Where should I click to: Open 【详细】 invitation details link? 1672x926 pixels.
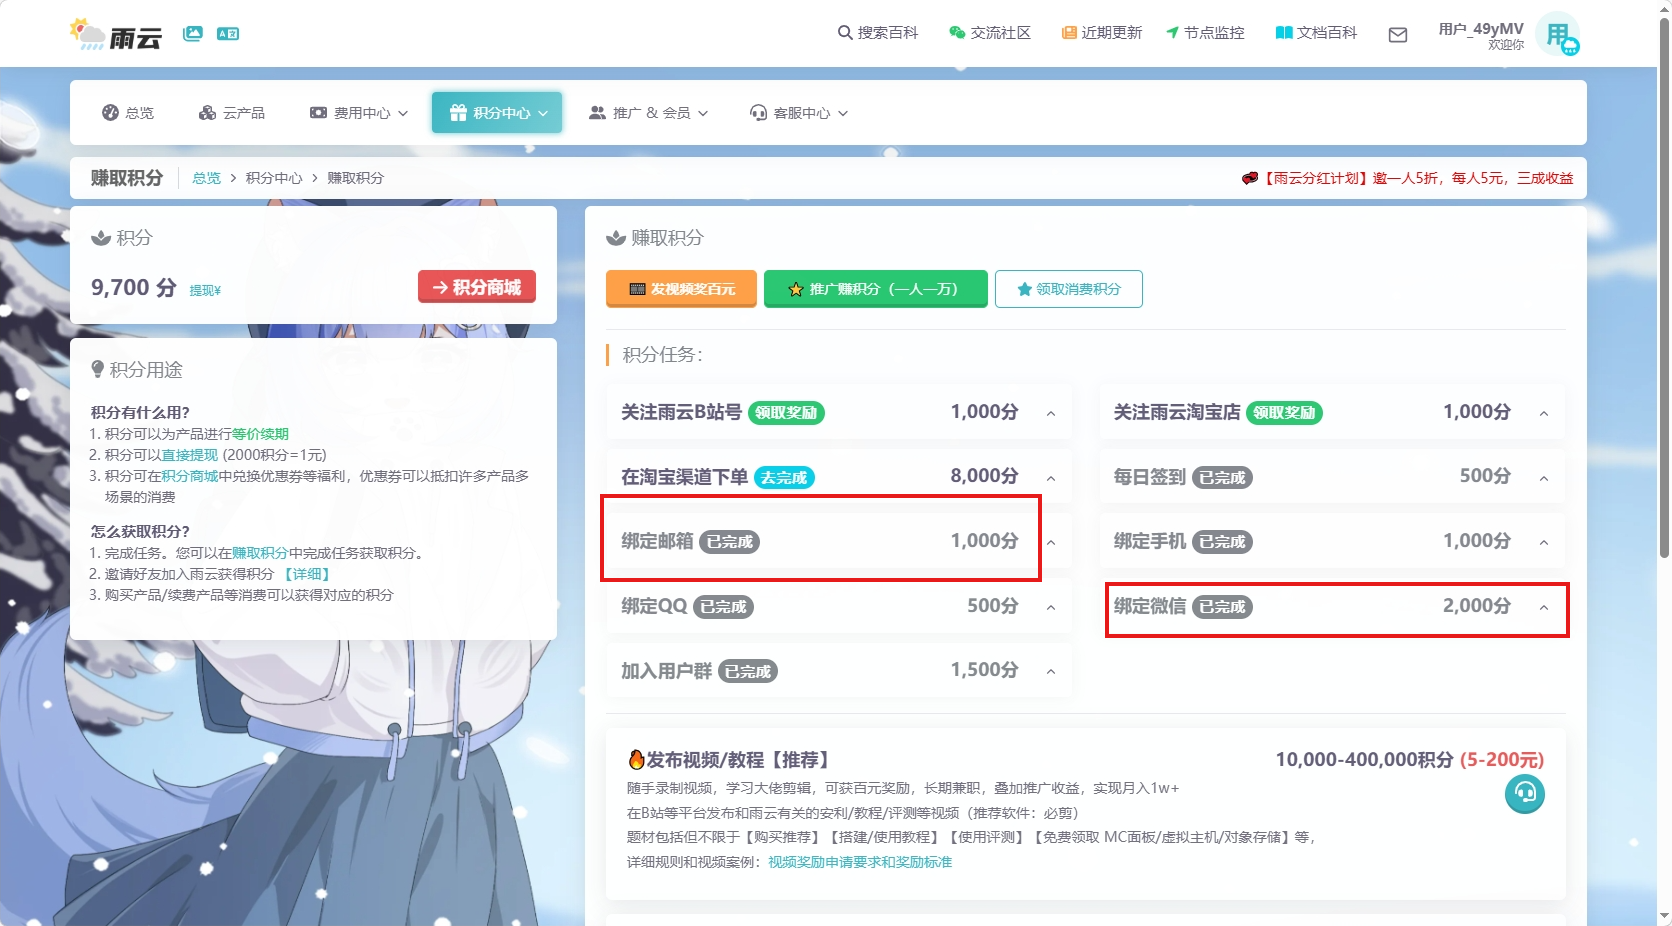pos(307,574)
